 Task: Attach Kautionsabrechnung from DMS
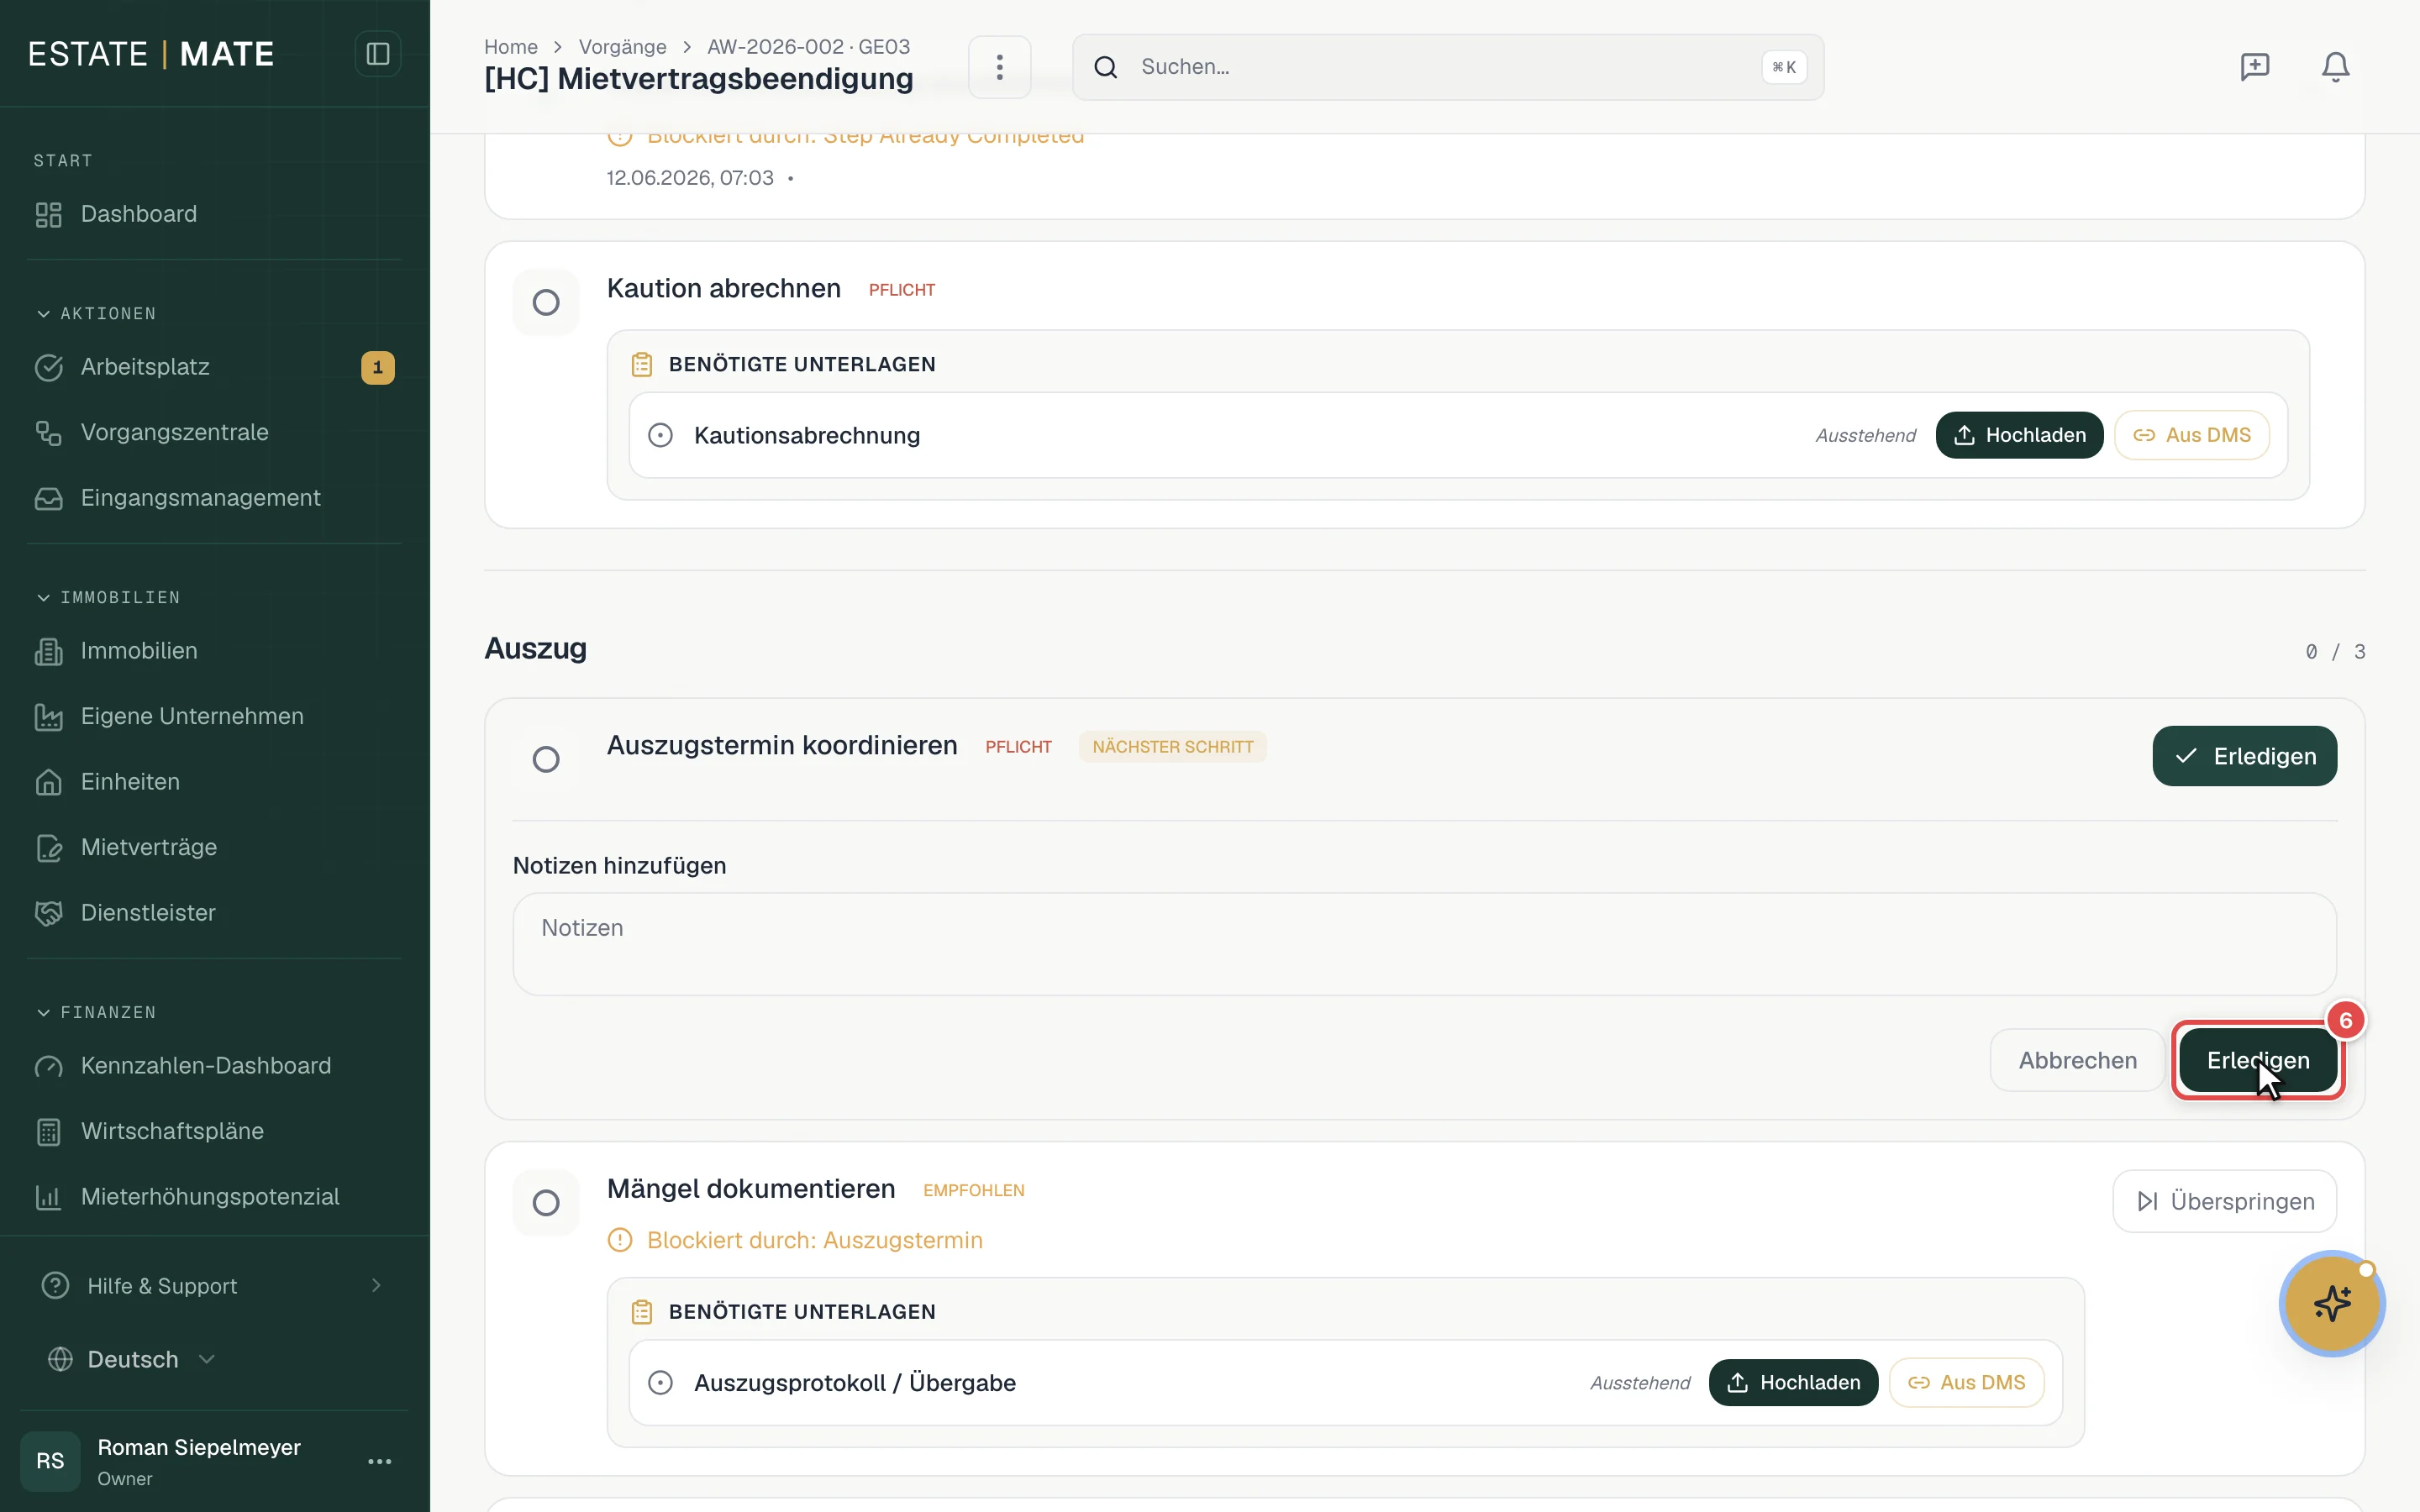point(2191,435)
